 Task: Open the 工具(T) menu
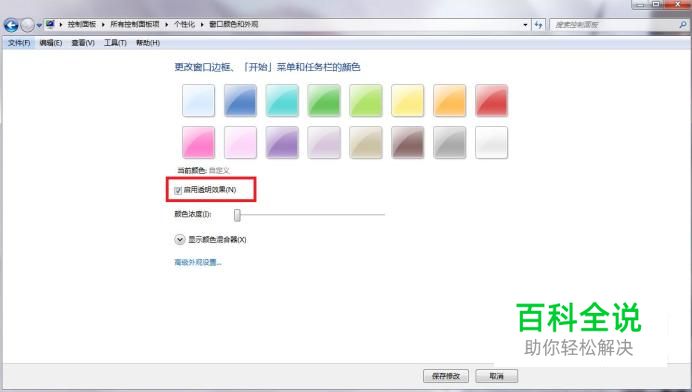pyautogui.click(x=115, y=43)
